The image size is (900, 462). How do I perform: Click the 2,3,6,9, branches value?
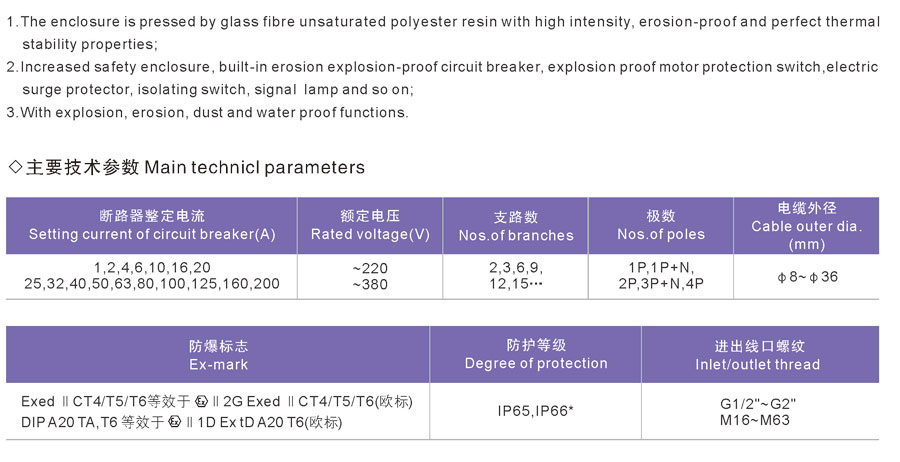[x=516, y=267]
